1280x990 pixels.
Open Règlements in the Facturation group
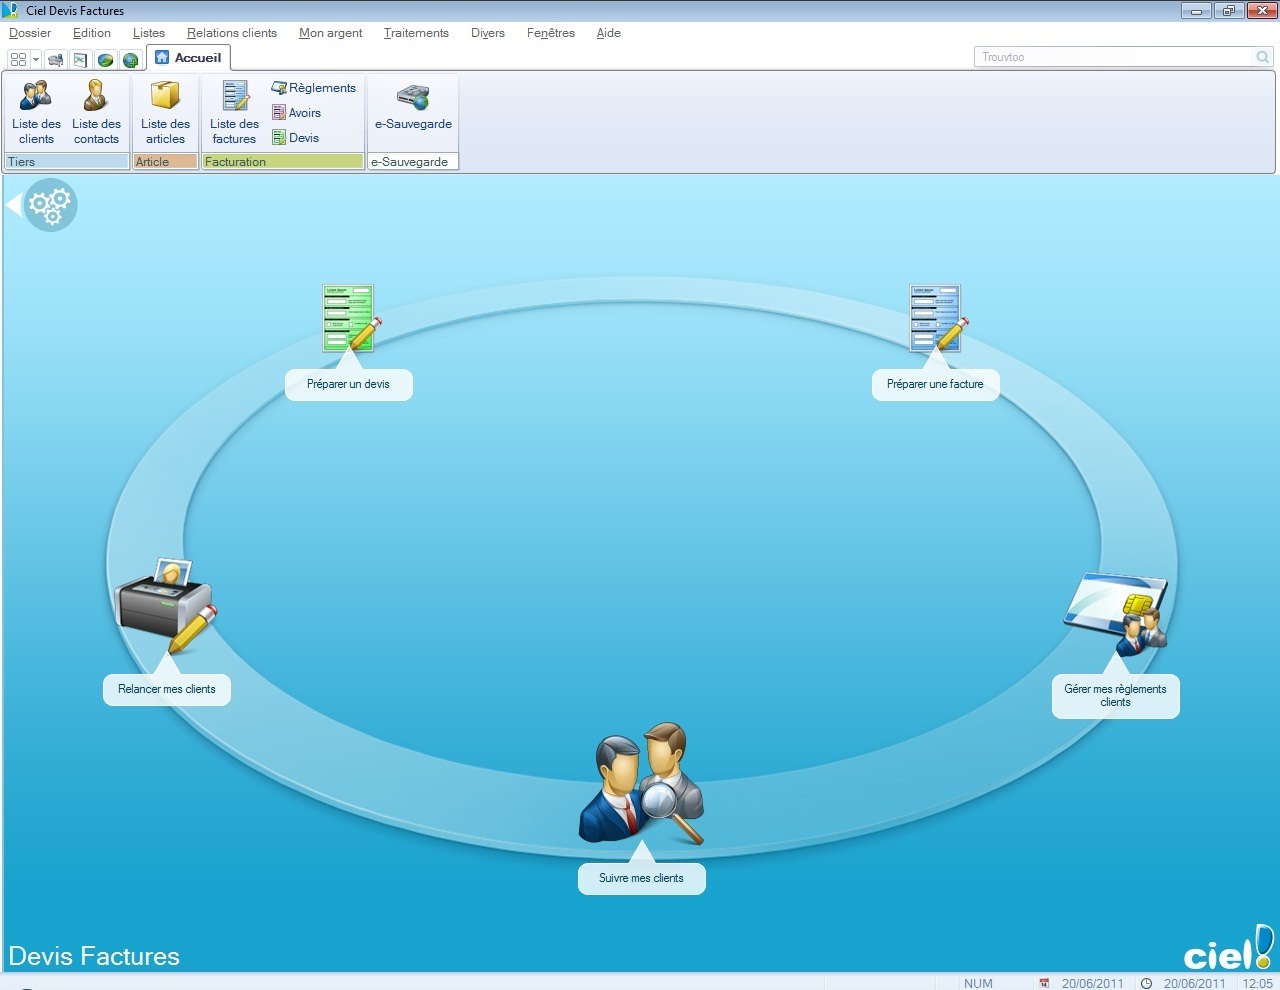coord(313,88)
